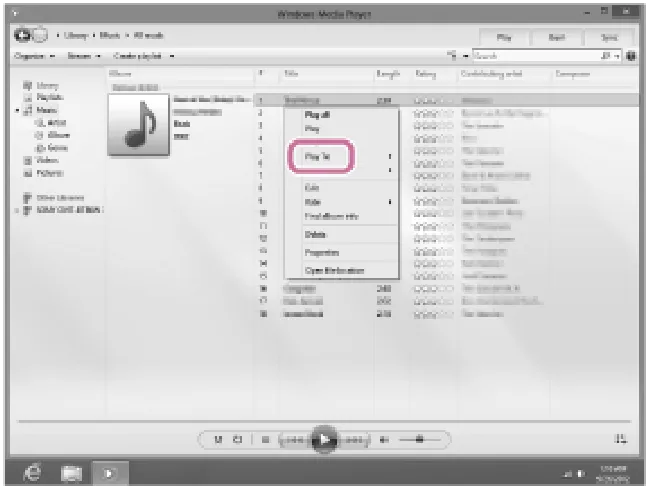This screenshot has width=650, height=490.
Task: Choose Edit from the context menu
Action: pos(312,188)
